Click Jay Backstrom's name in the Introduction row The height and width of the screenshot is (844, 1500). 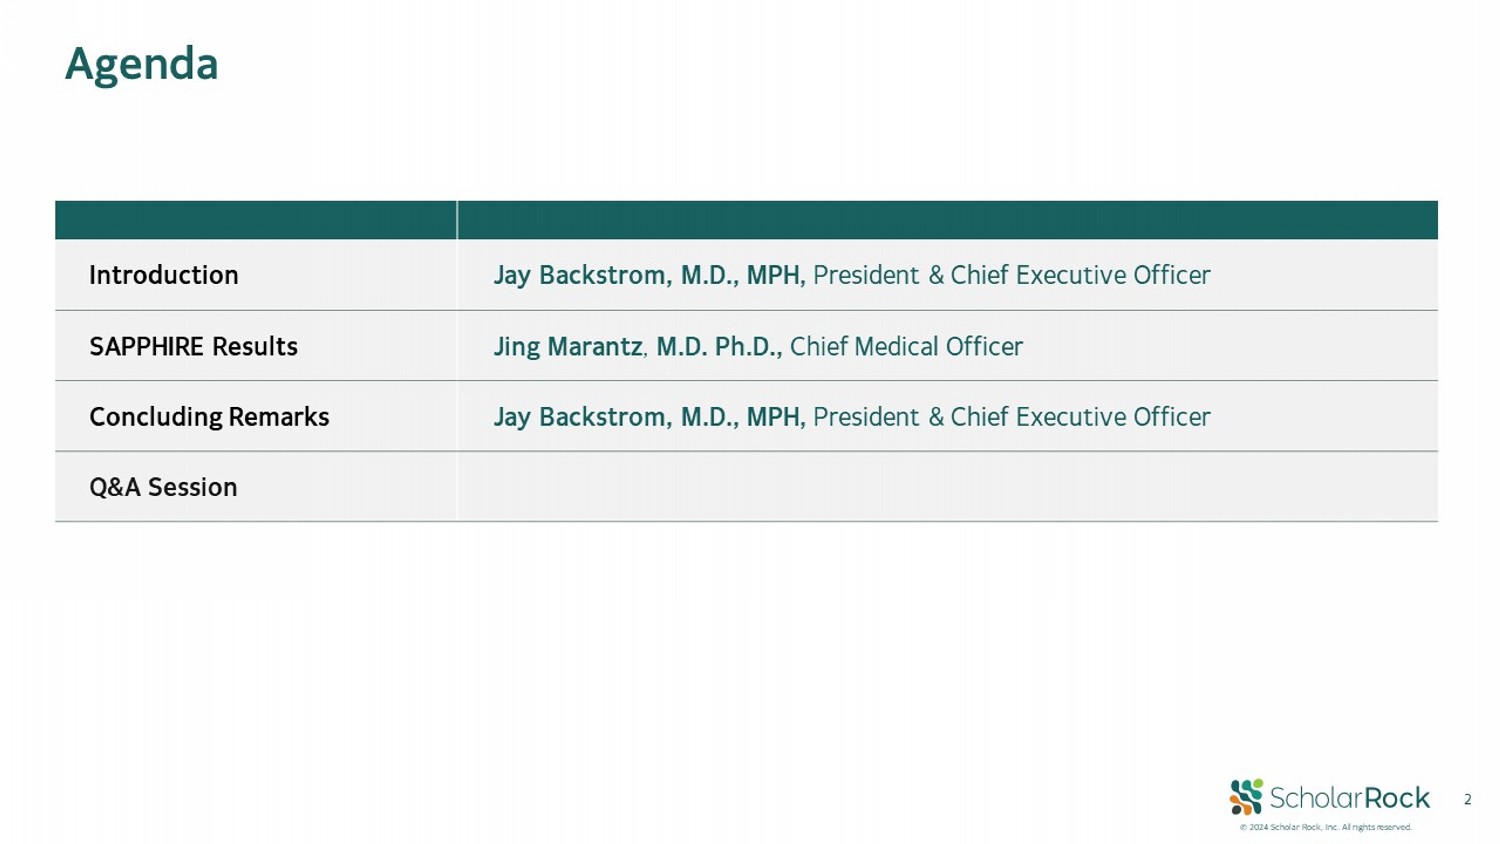[x=581, y=275]
